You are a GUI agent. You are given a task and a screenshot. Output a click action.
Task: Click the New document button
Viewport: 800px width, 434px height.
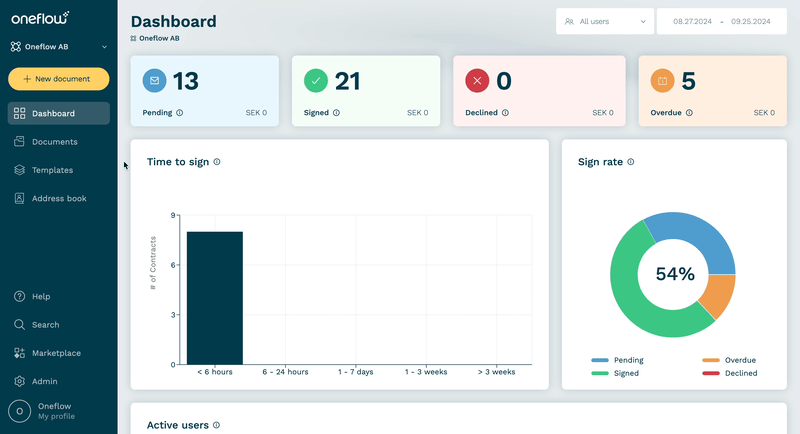point(59,79)
